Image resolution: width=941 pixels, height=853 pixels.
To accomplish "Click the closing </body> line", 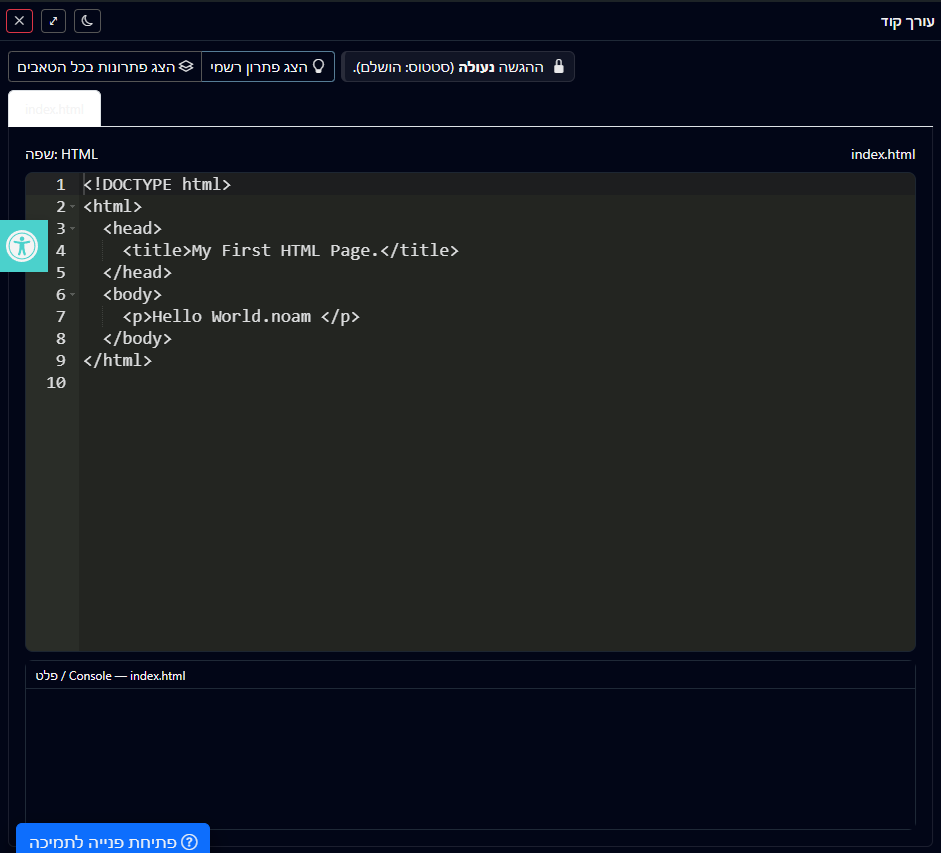I will pyautogui.click(x=137, y=339).
